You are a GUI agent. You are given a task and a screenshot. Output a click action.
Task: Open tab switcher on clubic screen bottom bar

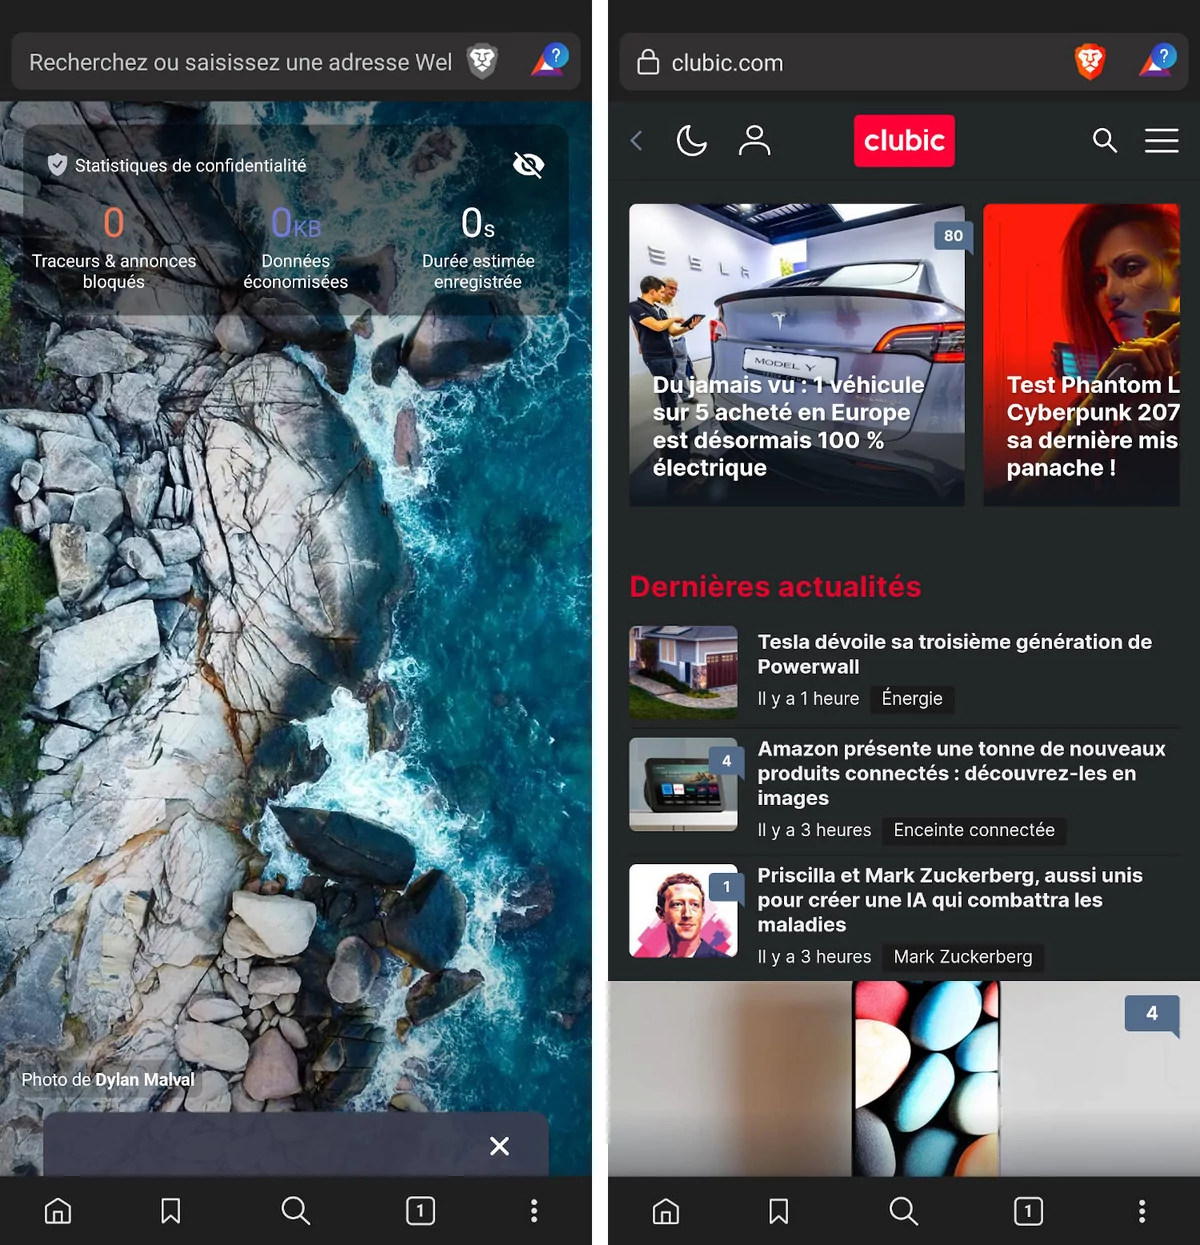click(1029, 1211)
